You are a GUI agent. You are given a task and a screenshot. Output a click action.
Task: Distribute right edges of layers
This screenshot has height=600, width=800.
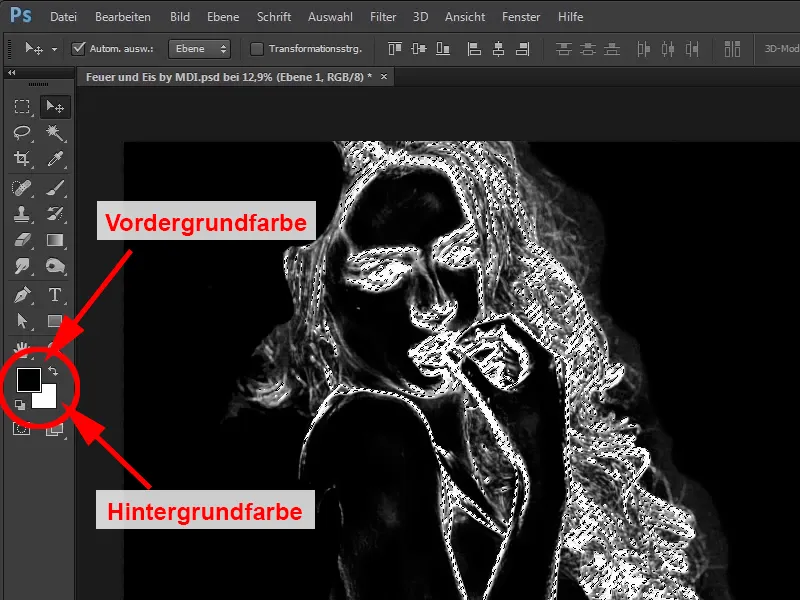(692, 49)
